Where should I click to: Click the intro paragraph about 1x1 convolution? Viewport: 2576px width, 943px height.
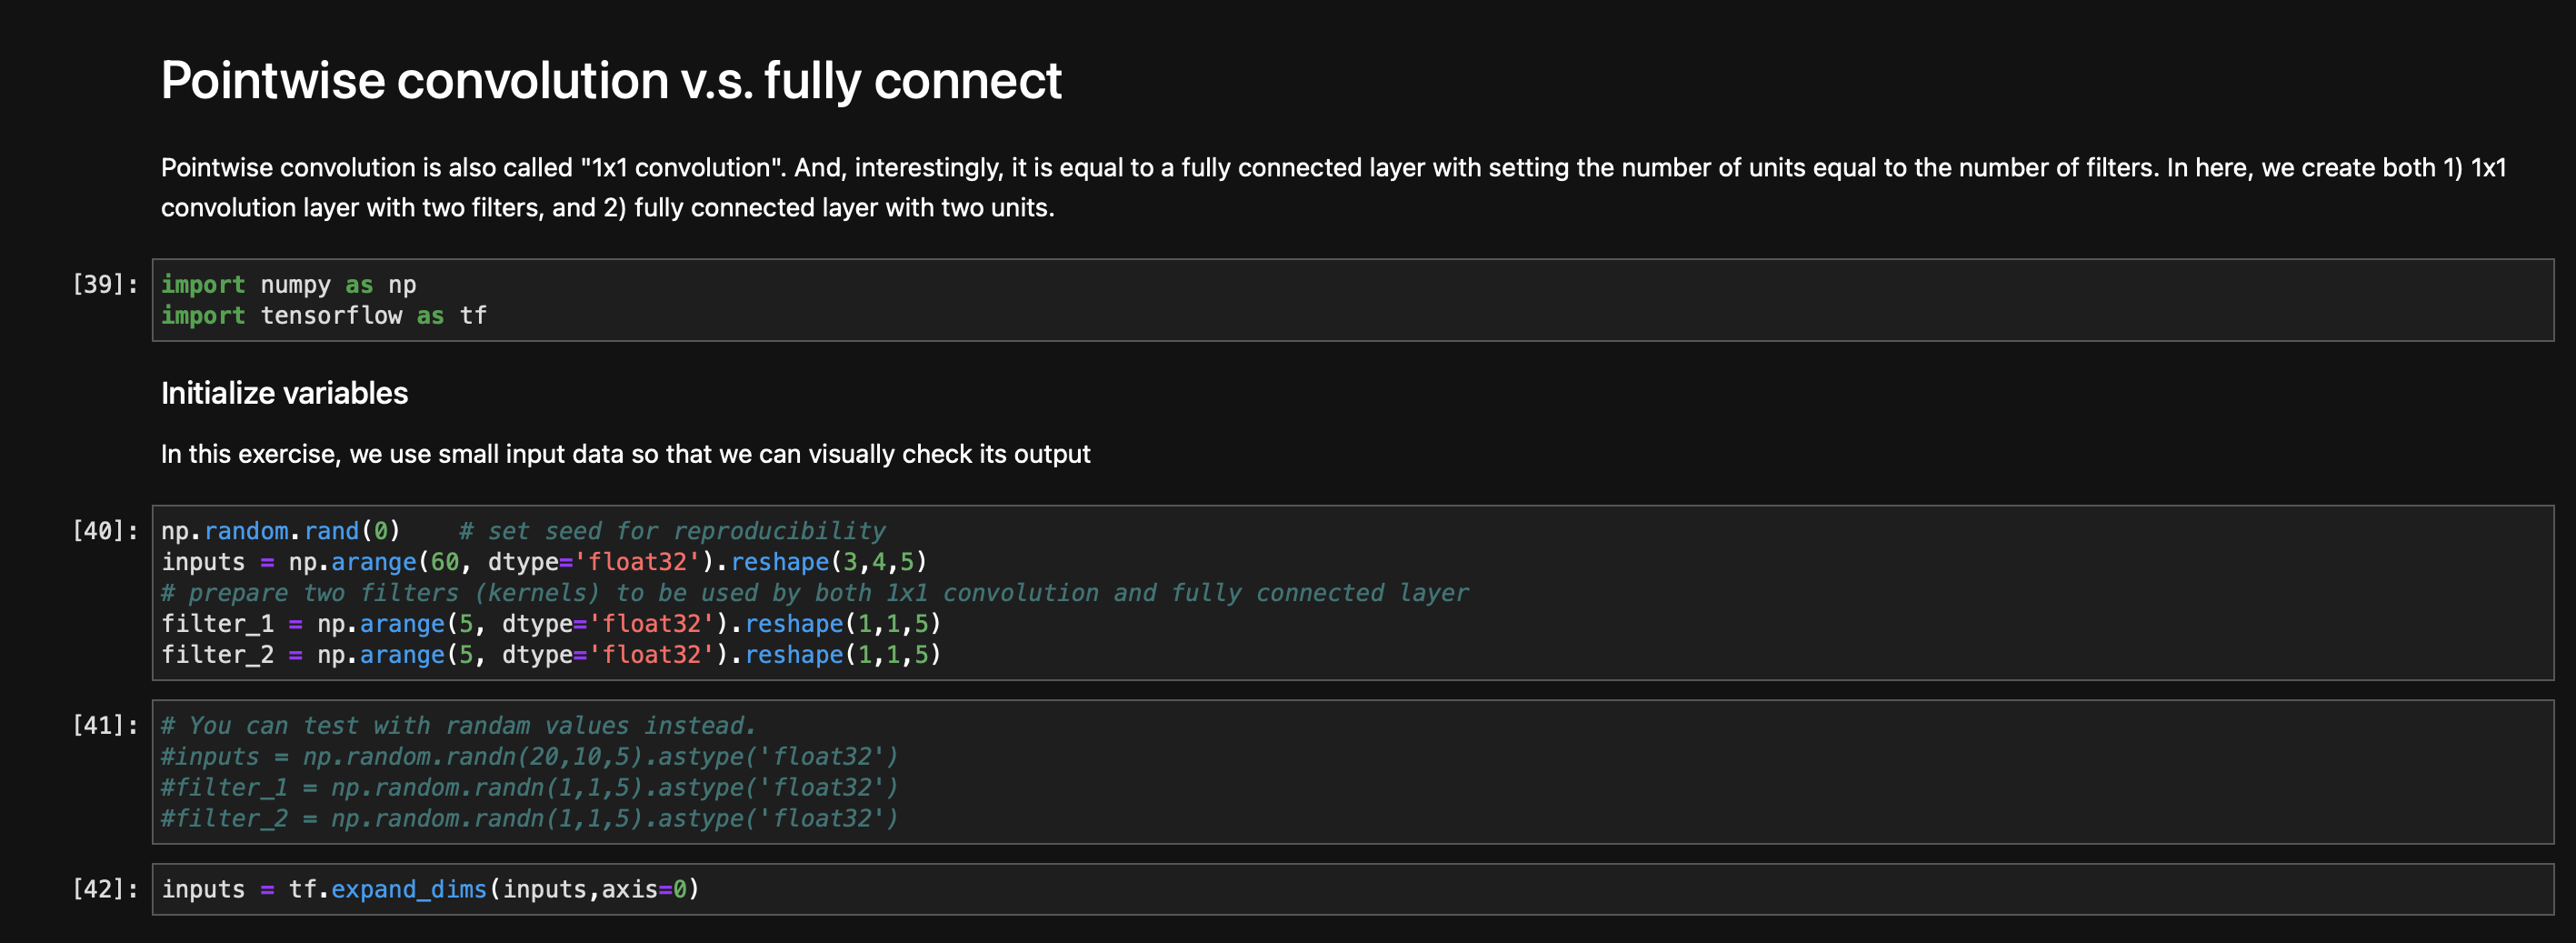pyautogui.click(x=1332, y=187)
